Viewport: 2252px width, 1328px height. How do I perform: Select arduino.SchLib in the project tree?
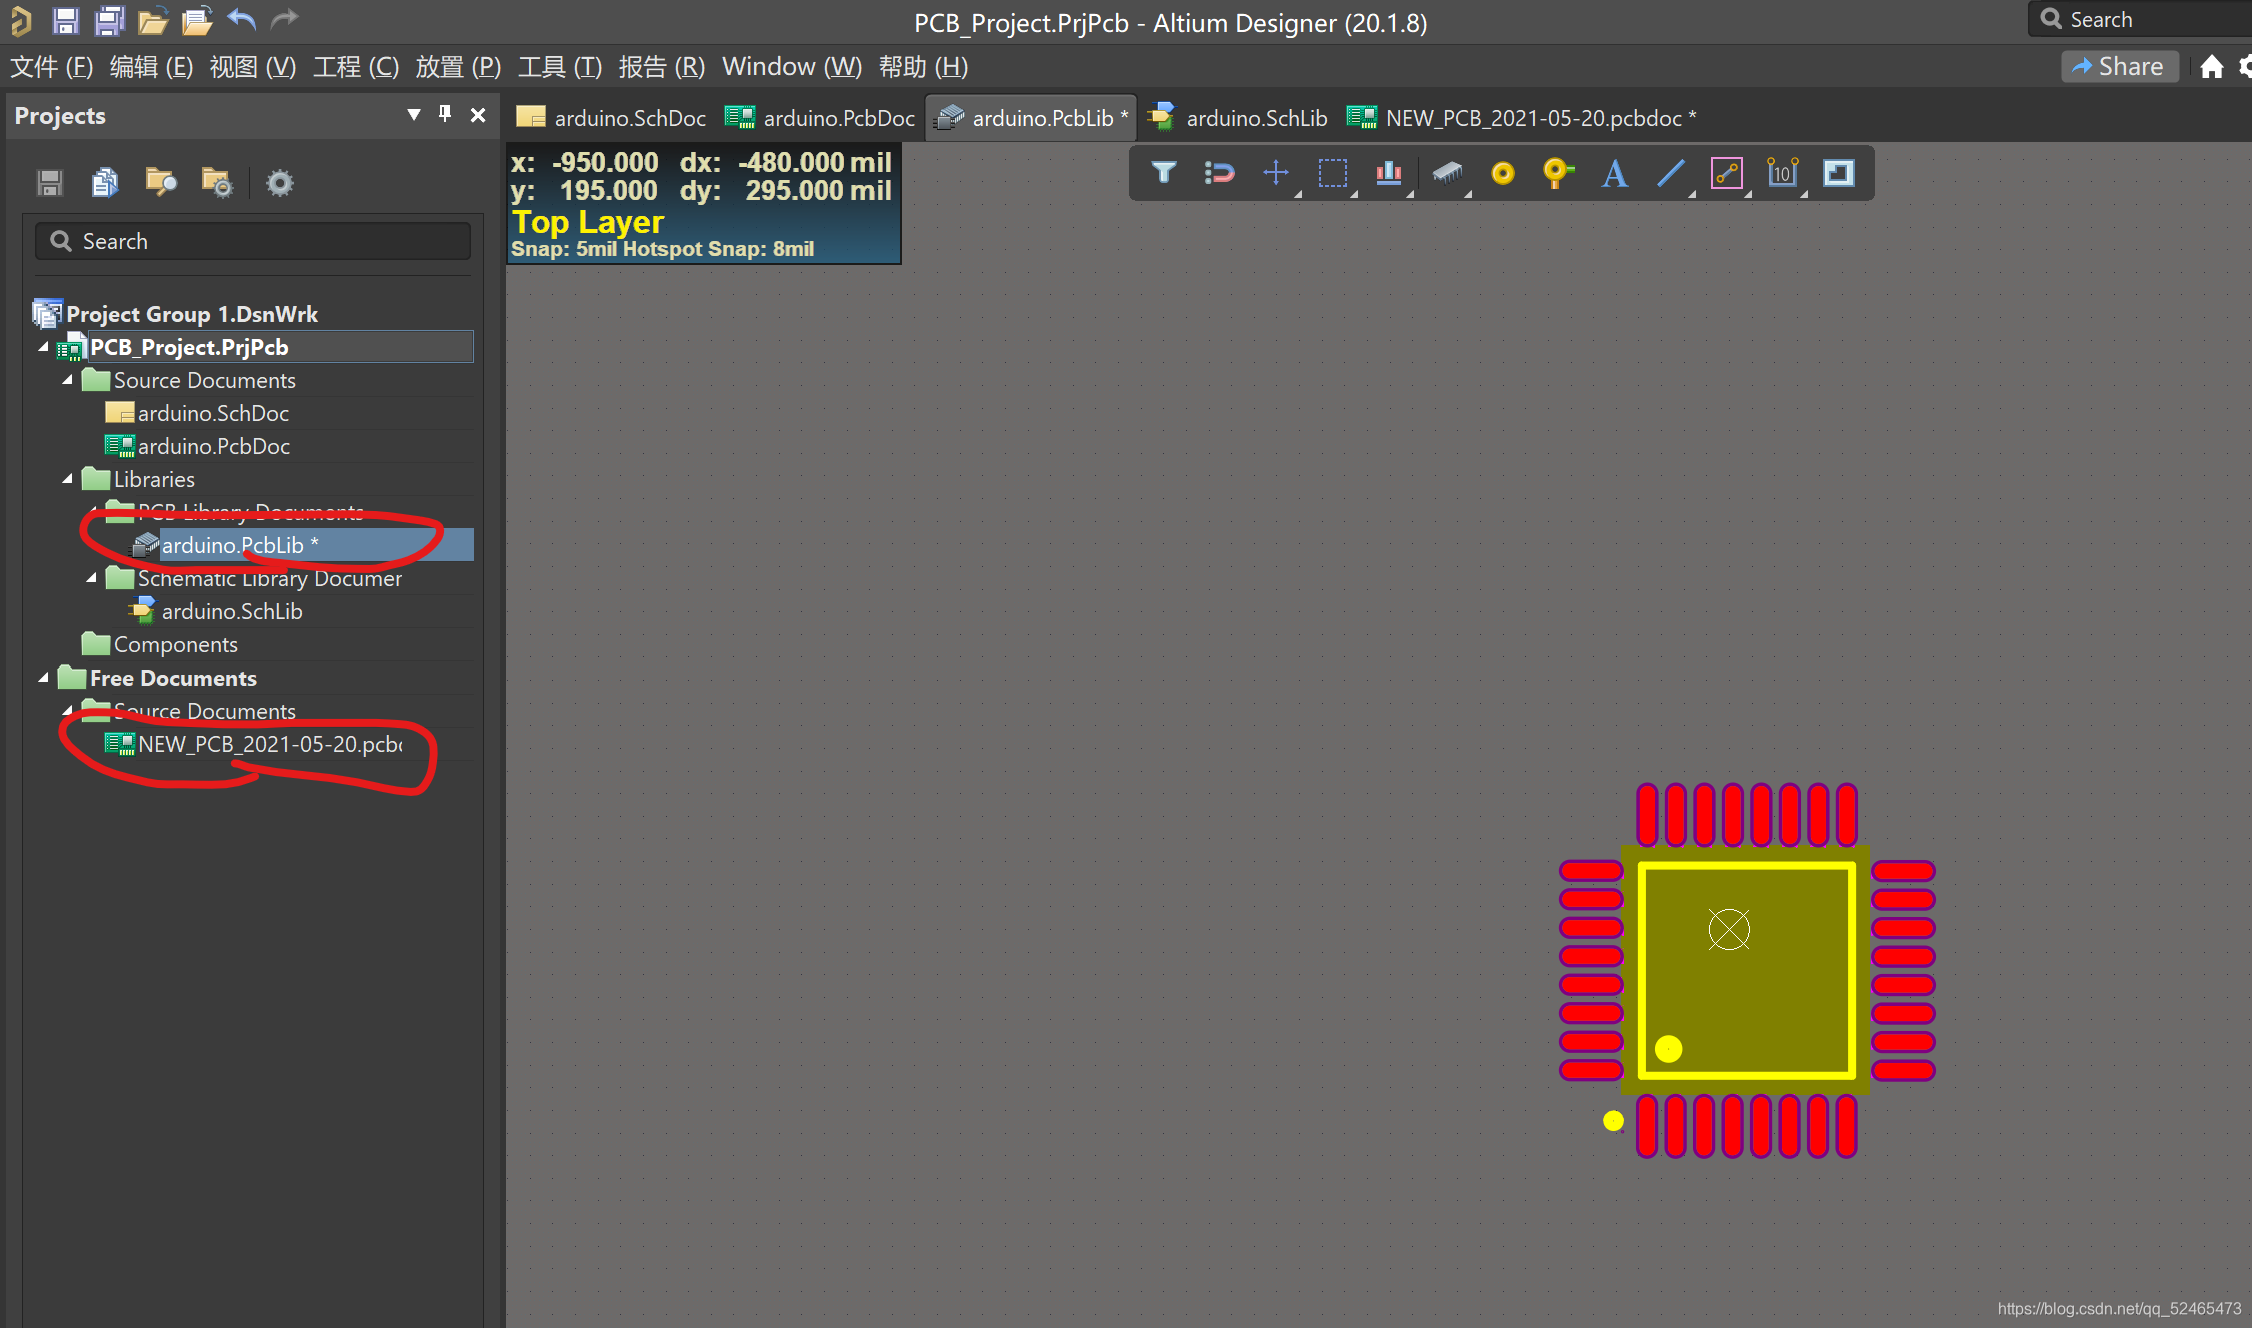(x=232, y=611)
